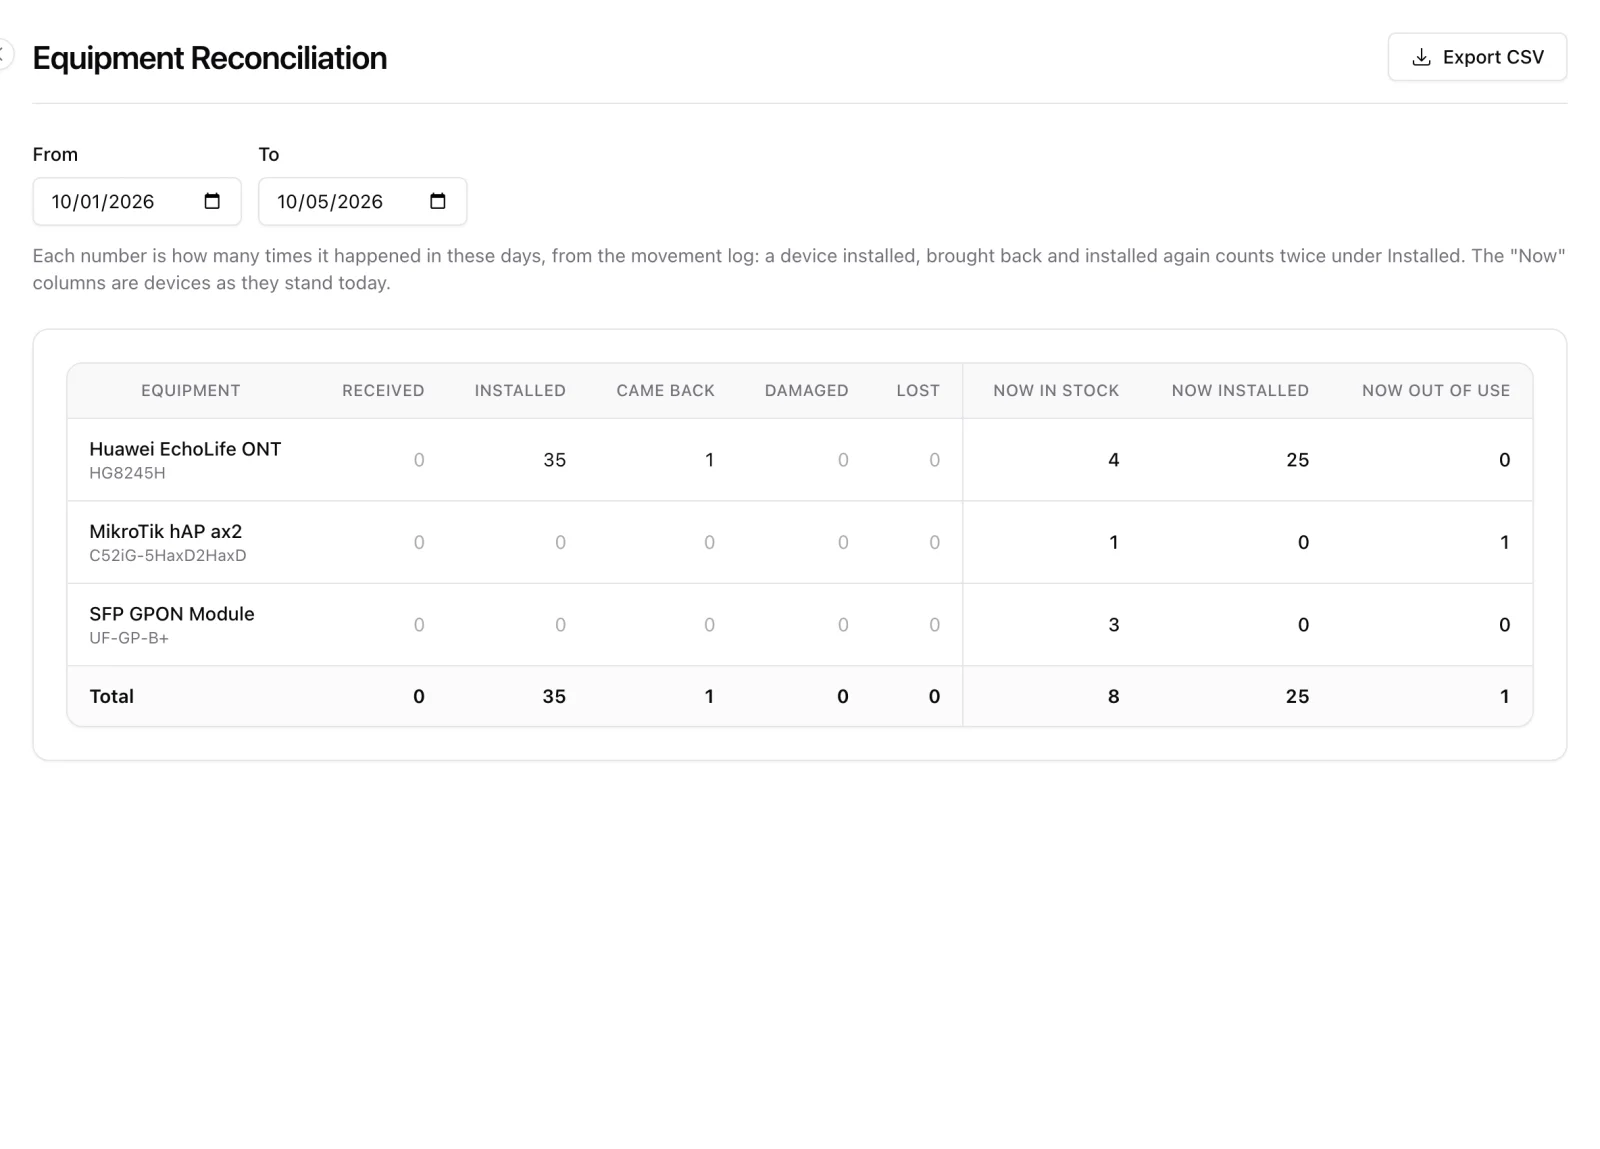Viewport: 1600px width, 1149px height.
Task: Click Huawei Now Installed value 25
Action: coord(1297,460)
